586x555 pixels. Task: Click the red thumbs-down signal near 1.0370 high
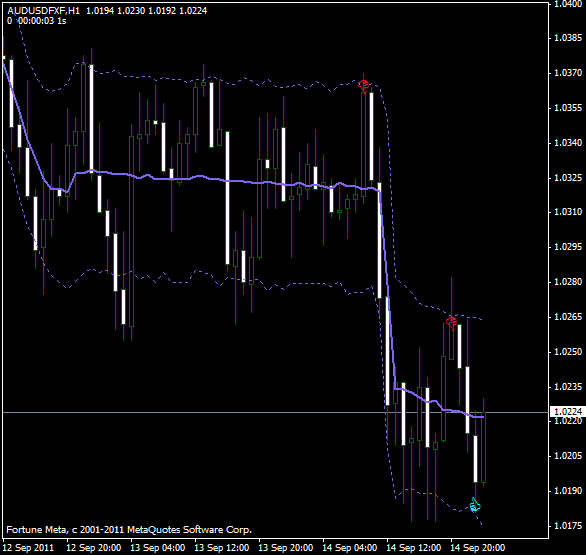[364, 86]
